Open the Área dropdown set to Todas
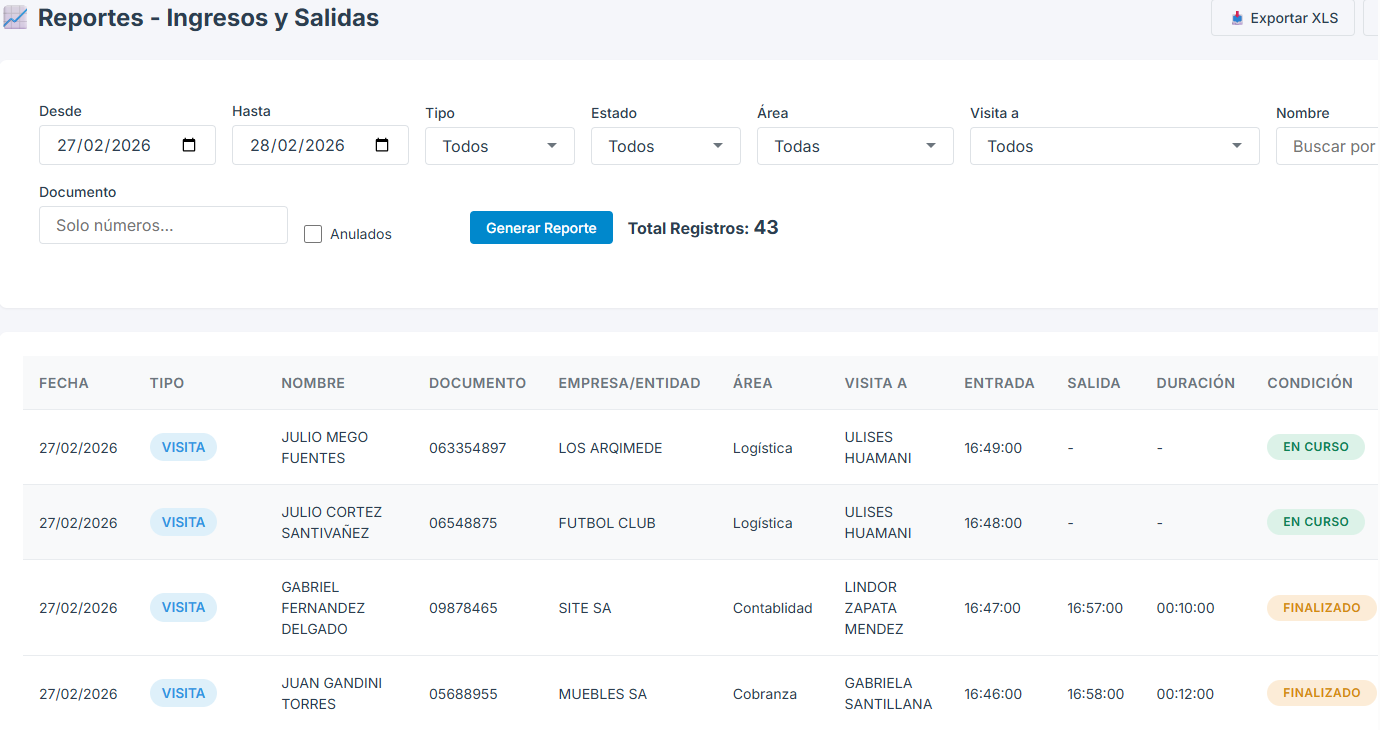Viewport: 1380px width, 730px height. click(x=854, y=146)
